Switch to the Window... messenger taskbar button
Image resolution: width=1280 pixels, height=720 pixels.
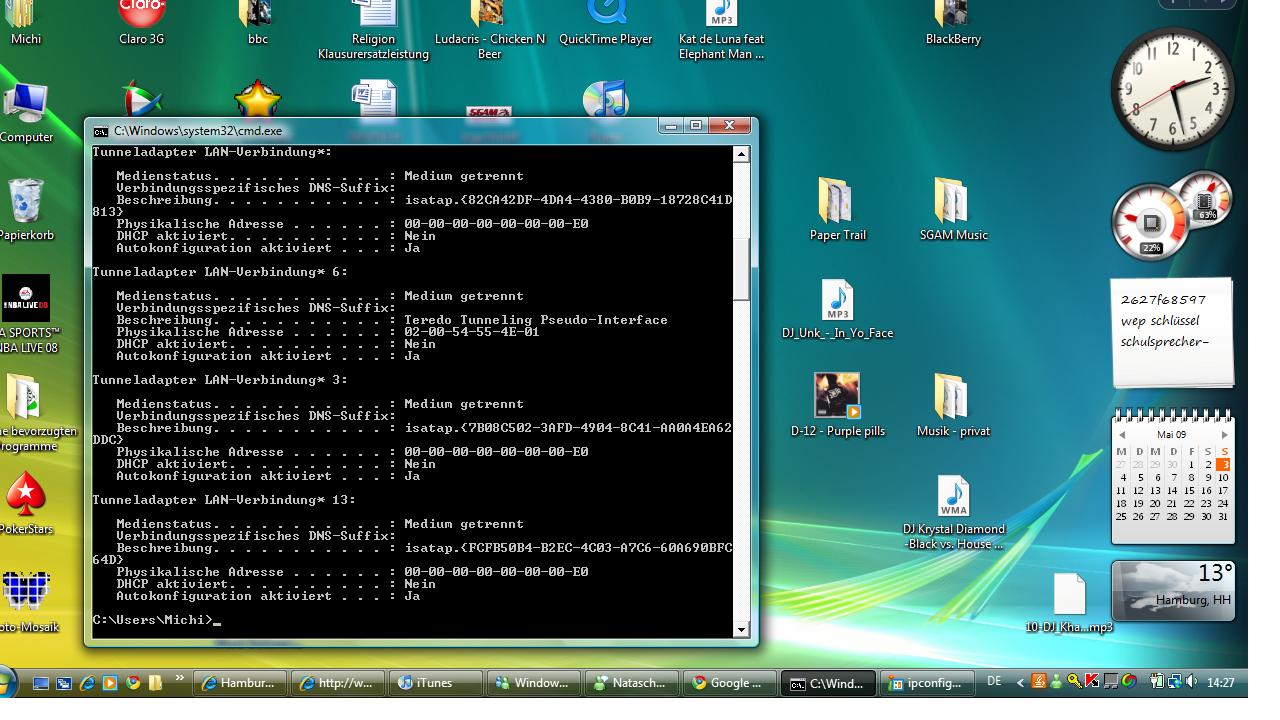pos(534,683)
